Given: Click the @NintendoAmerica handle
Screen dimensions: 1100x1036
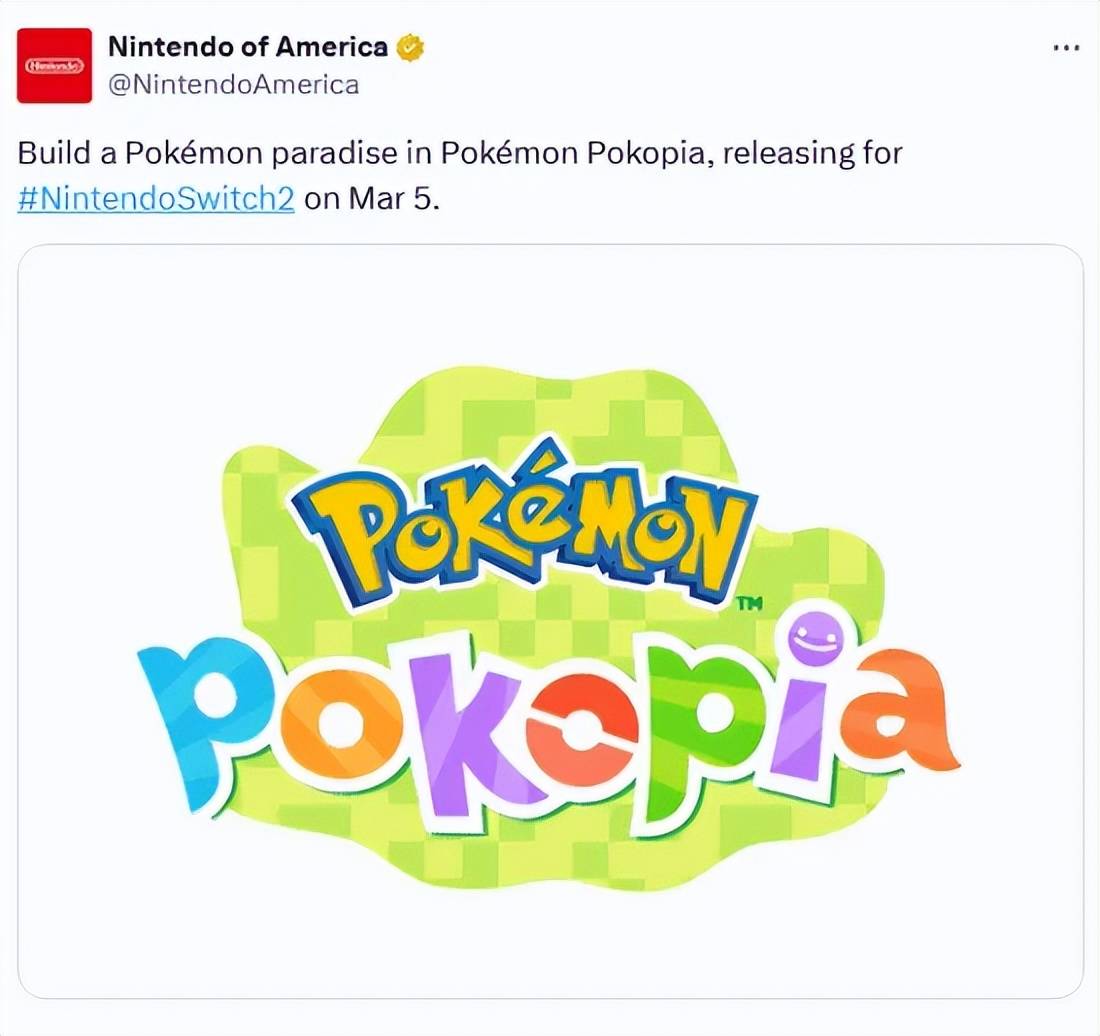Looking at the screenshot, I should pyautogui.click(x=232, y=85).
